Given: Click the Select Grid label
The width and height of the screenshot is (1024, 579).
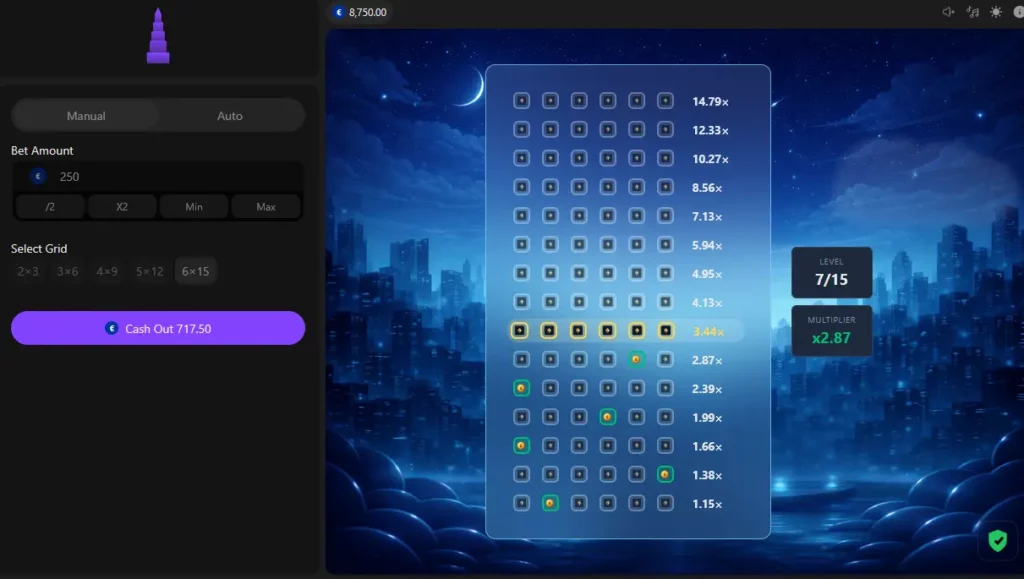Looking at the screenshot, I should 39,248.
